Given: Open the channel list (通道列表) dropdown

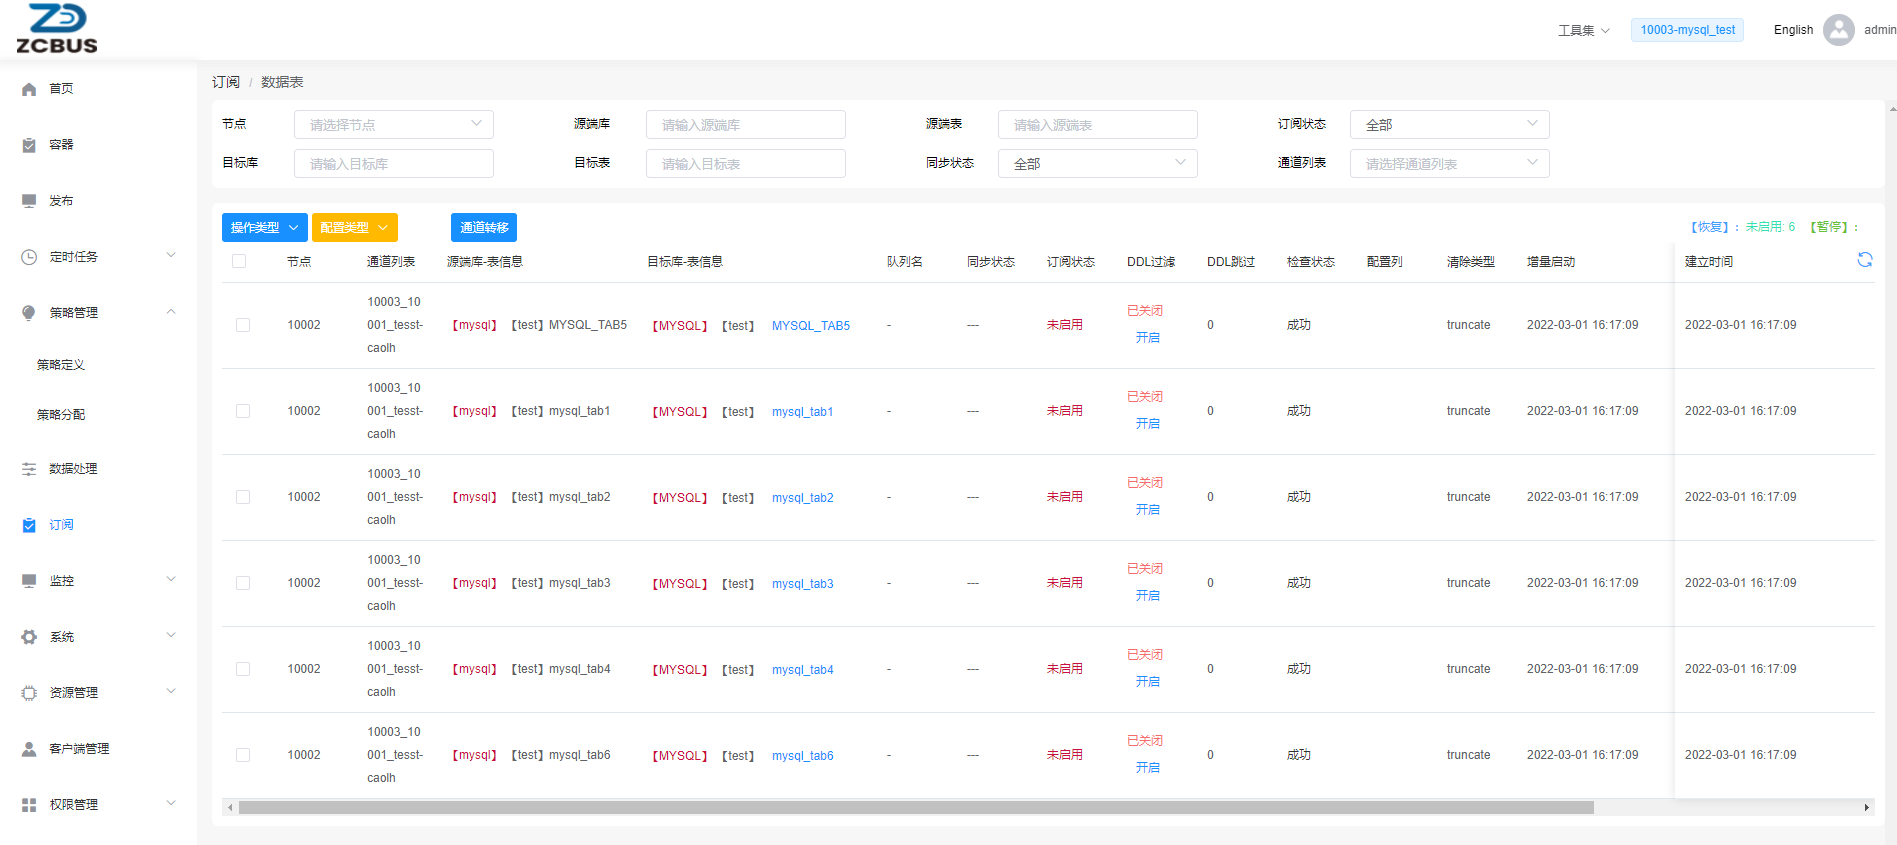Looking at the screenshot, I should point(1449,164).
